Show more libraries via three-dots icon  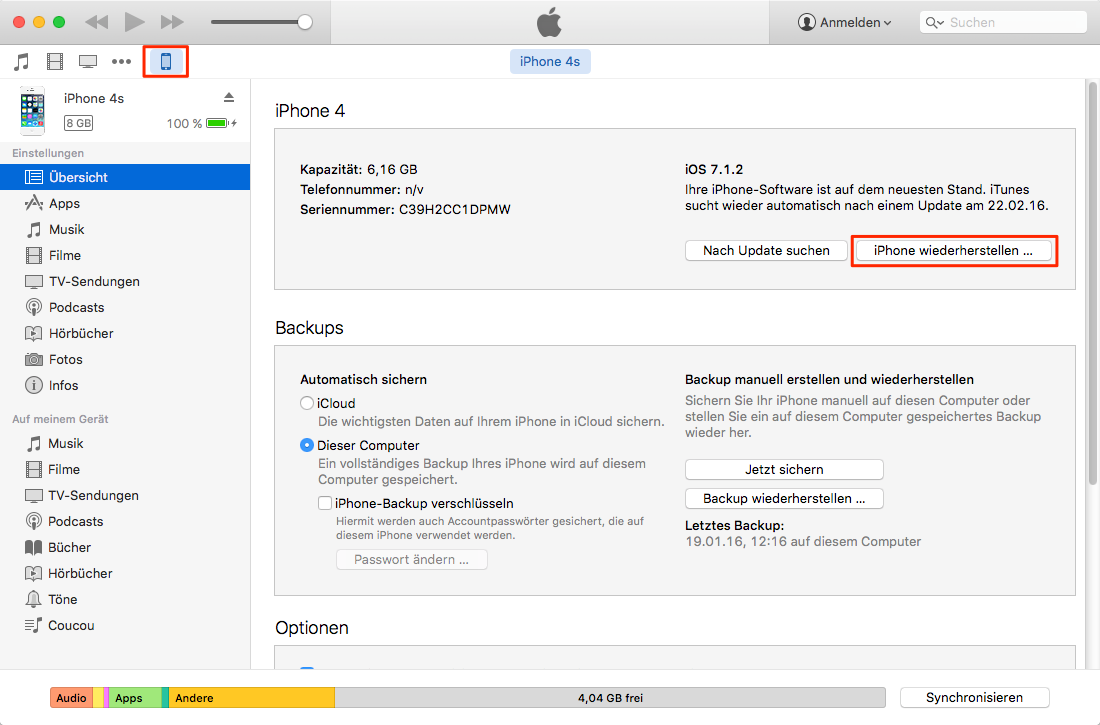click(121, 62)
